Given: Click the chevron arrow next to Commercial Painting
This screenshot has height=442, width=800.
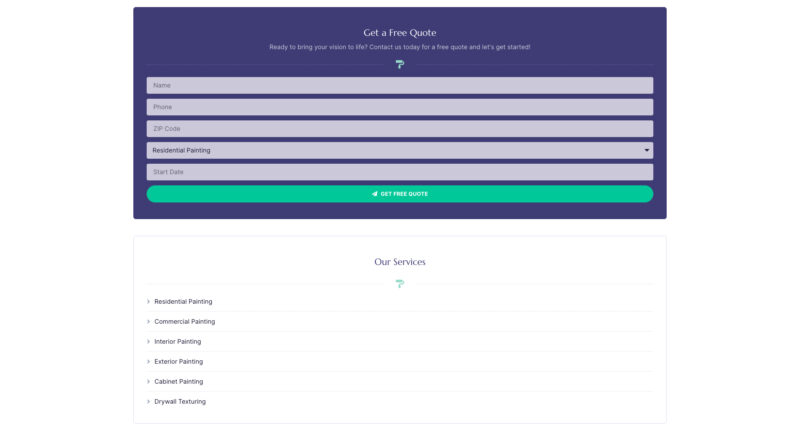Looking at the screenshot, I should click(148, 321).
